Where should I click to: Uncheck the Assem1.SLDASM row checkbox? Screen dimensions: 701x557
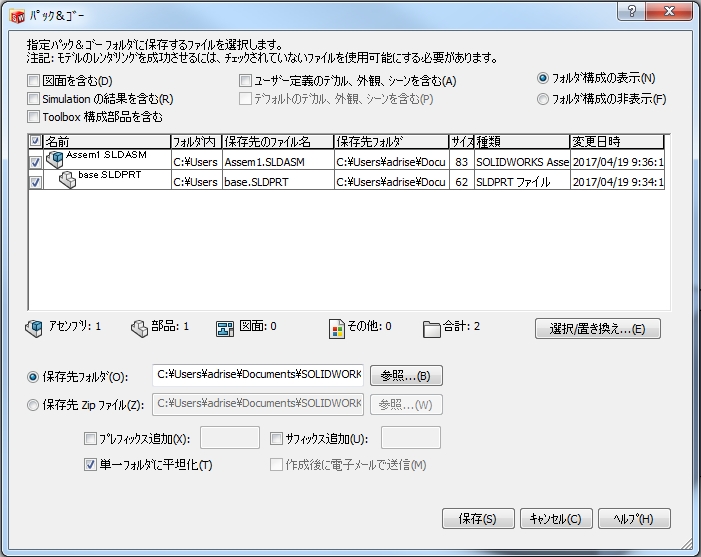(35, 161)
